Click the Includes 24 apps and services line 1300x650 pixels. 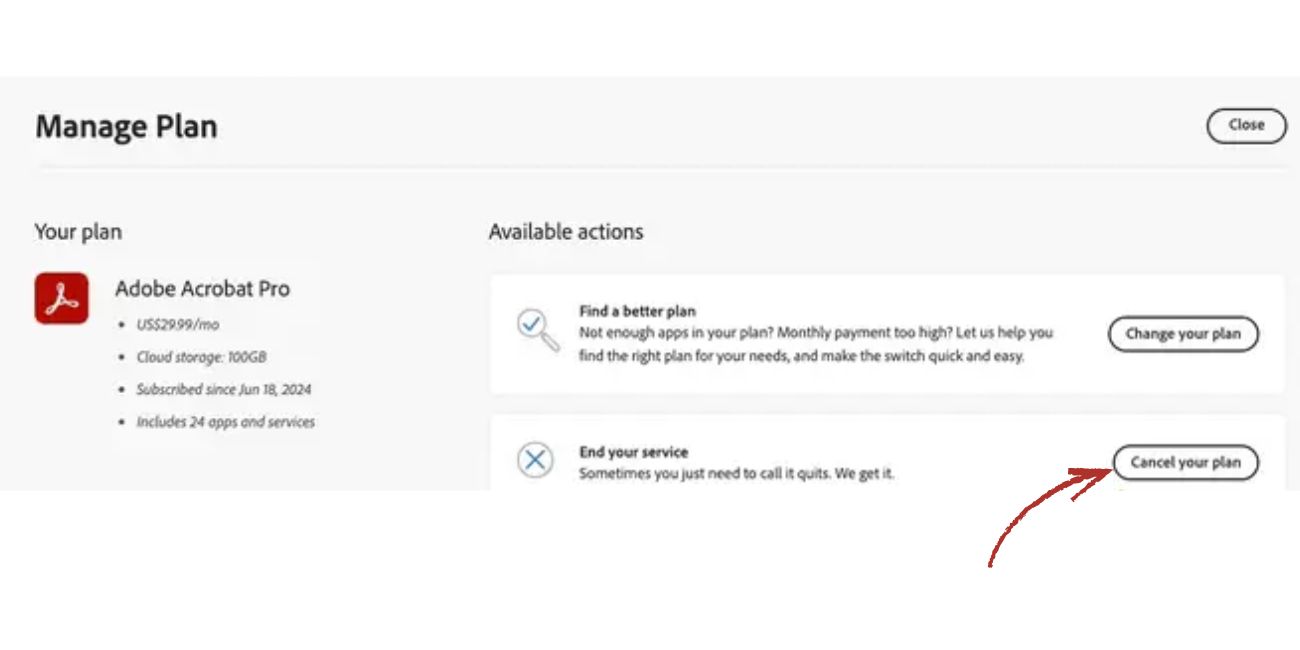tap(225, 422)
